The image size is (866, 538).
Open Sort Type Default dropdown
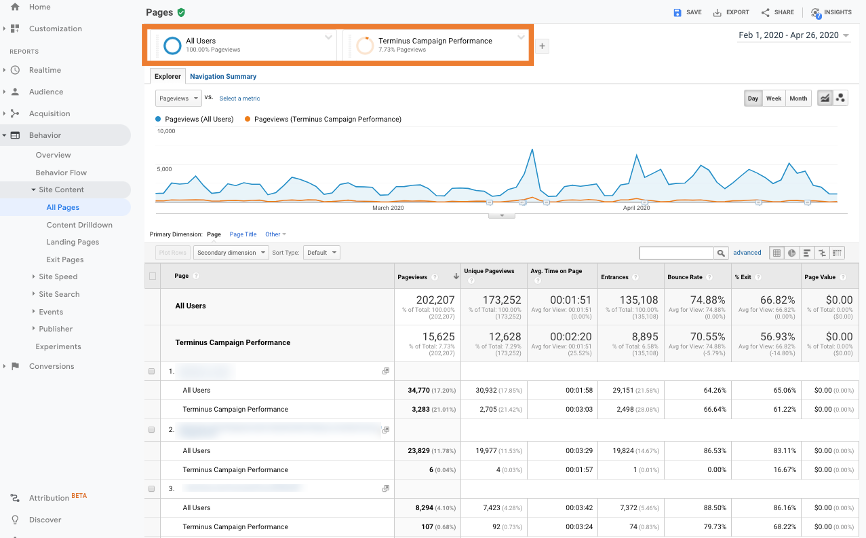click(321, 252)
